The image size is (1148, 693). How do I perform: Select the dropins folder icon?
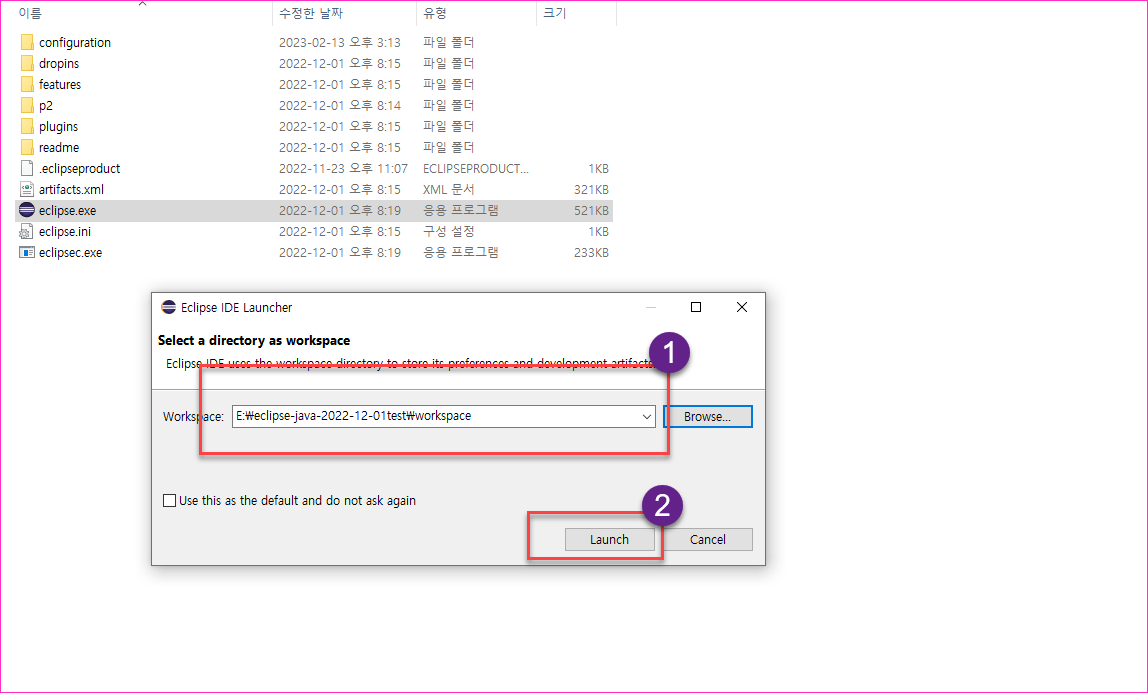point(27,64)
